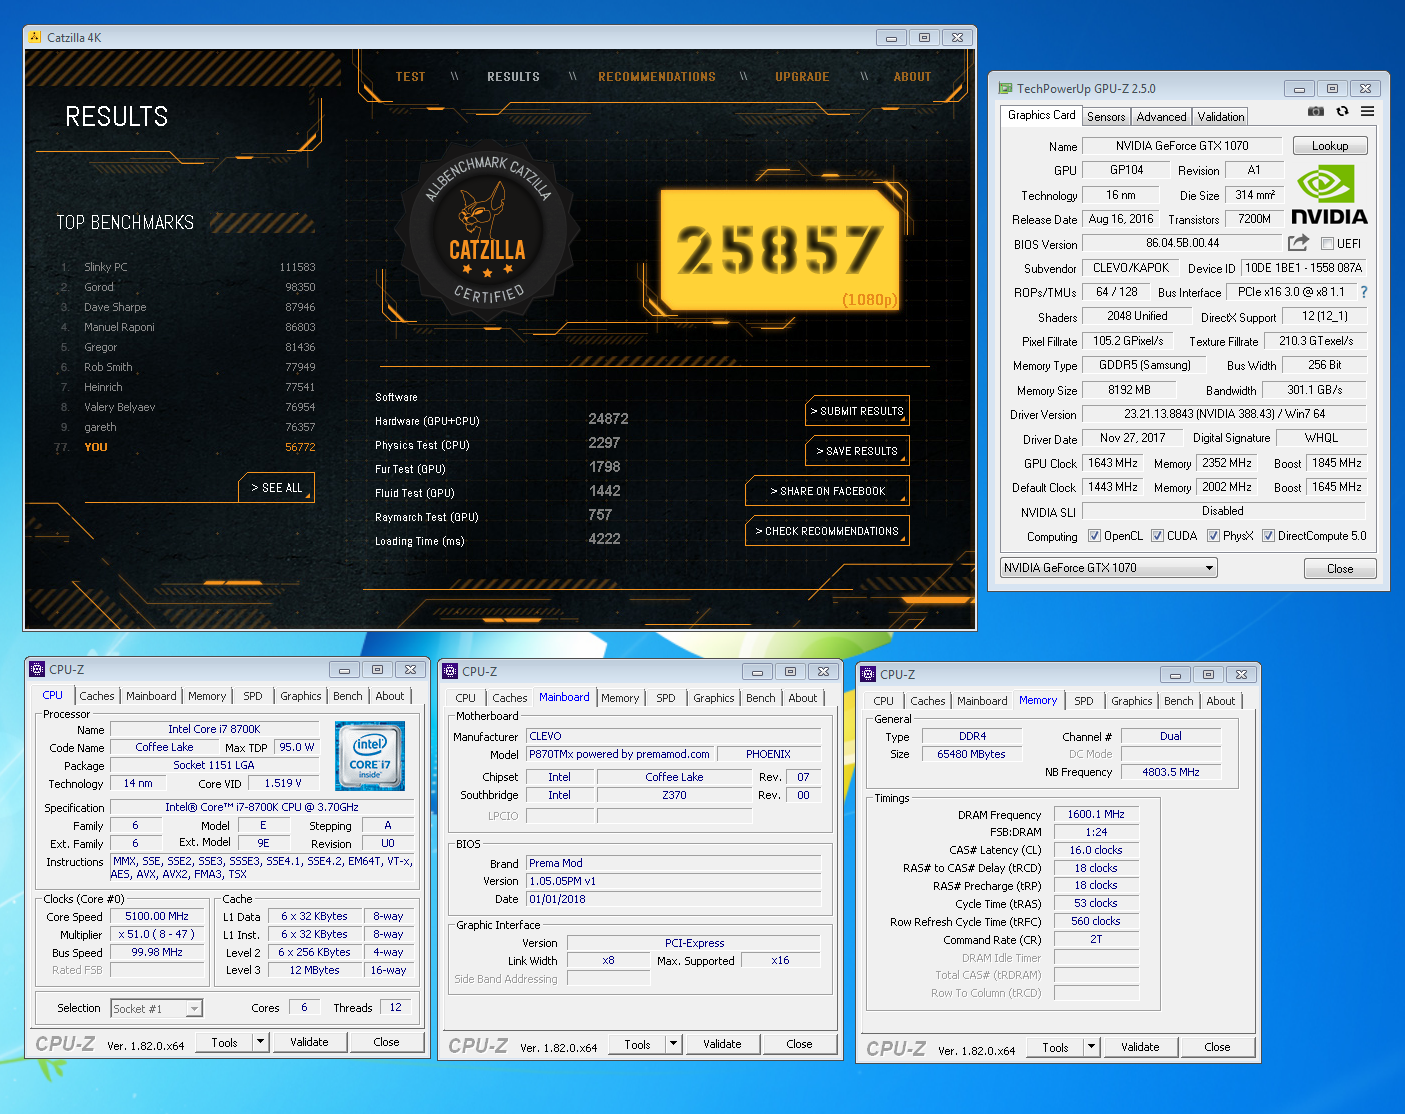Click the CPU-Z title icon in Memory window

pyautogui.click(x=868, y=674)
